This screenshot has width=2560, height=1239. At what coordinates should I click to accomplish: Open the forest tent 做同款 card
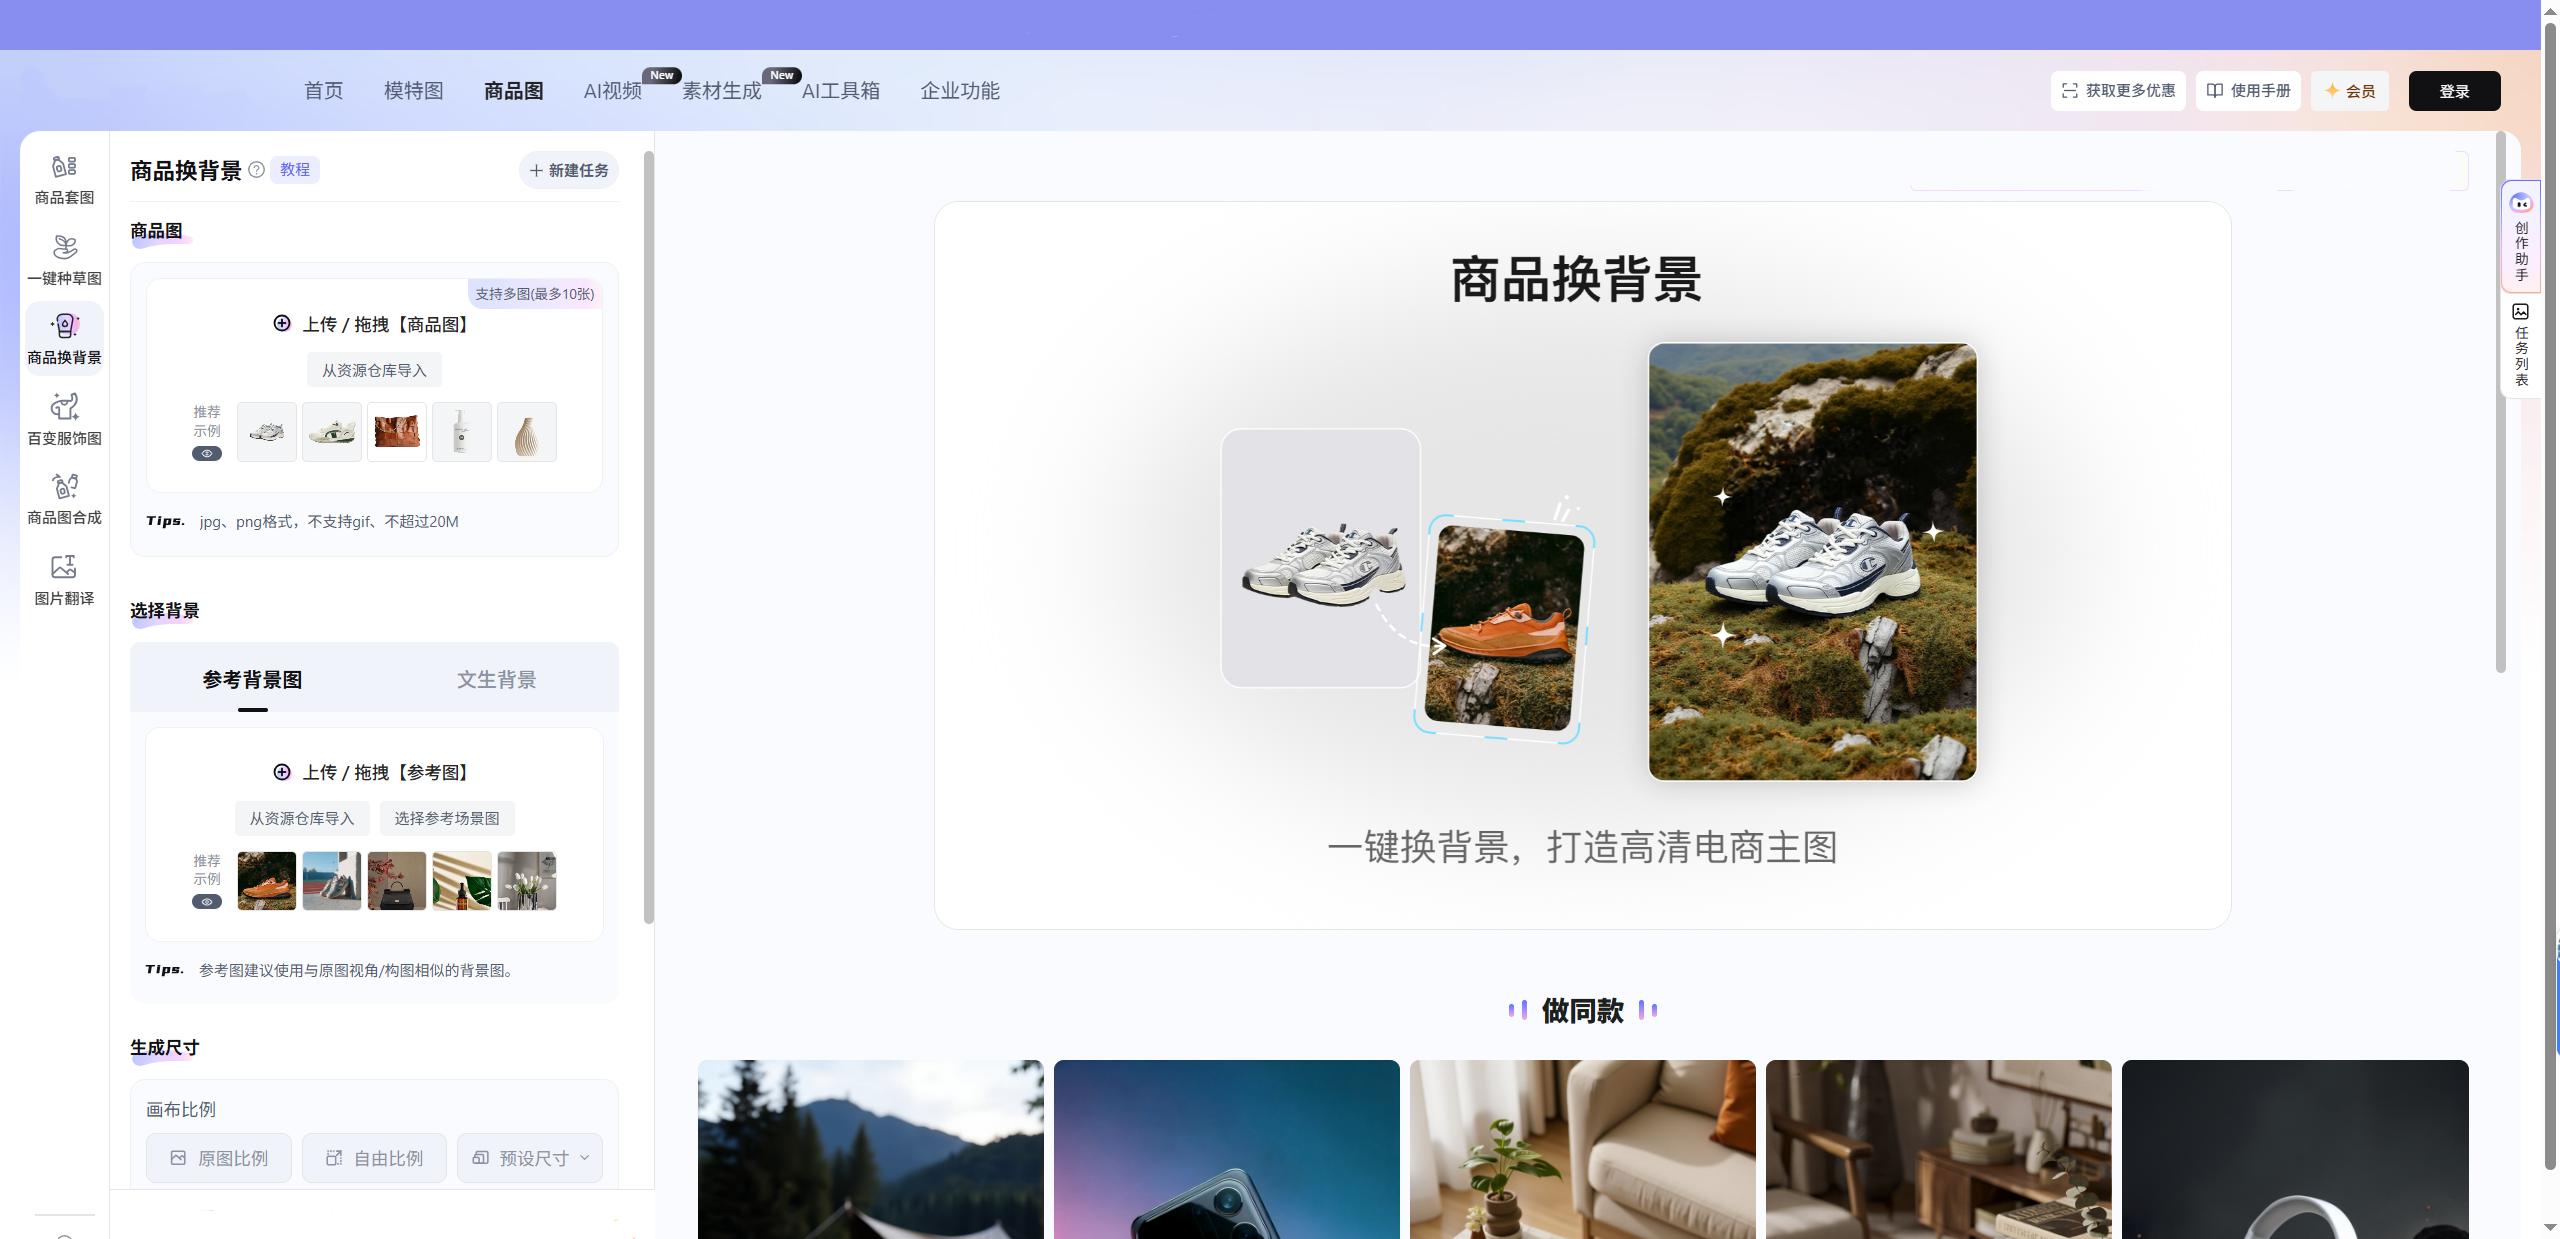tap(870, 1149)
